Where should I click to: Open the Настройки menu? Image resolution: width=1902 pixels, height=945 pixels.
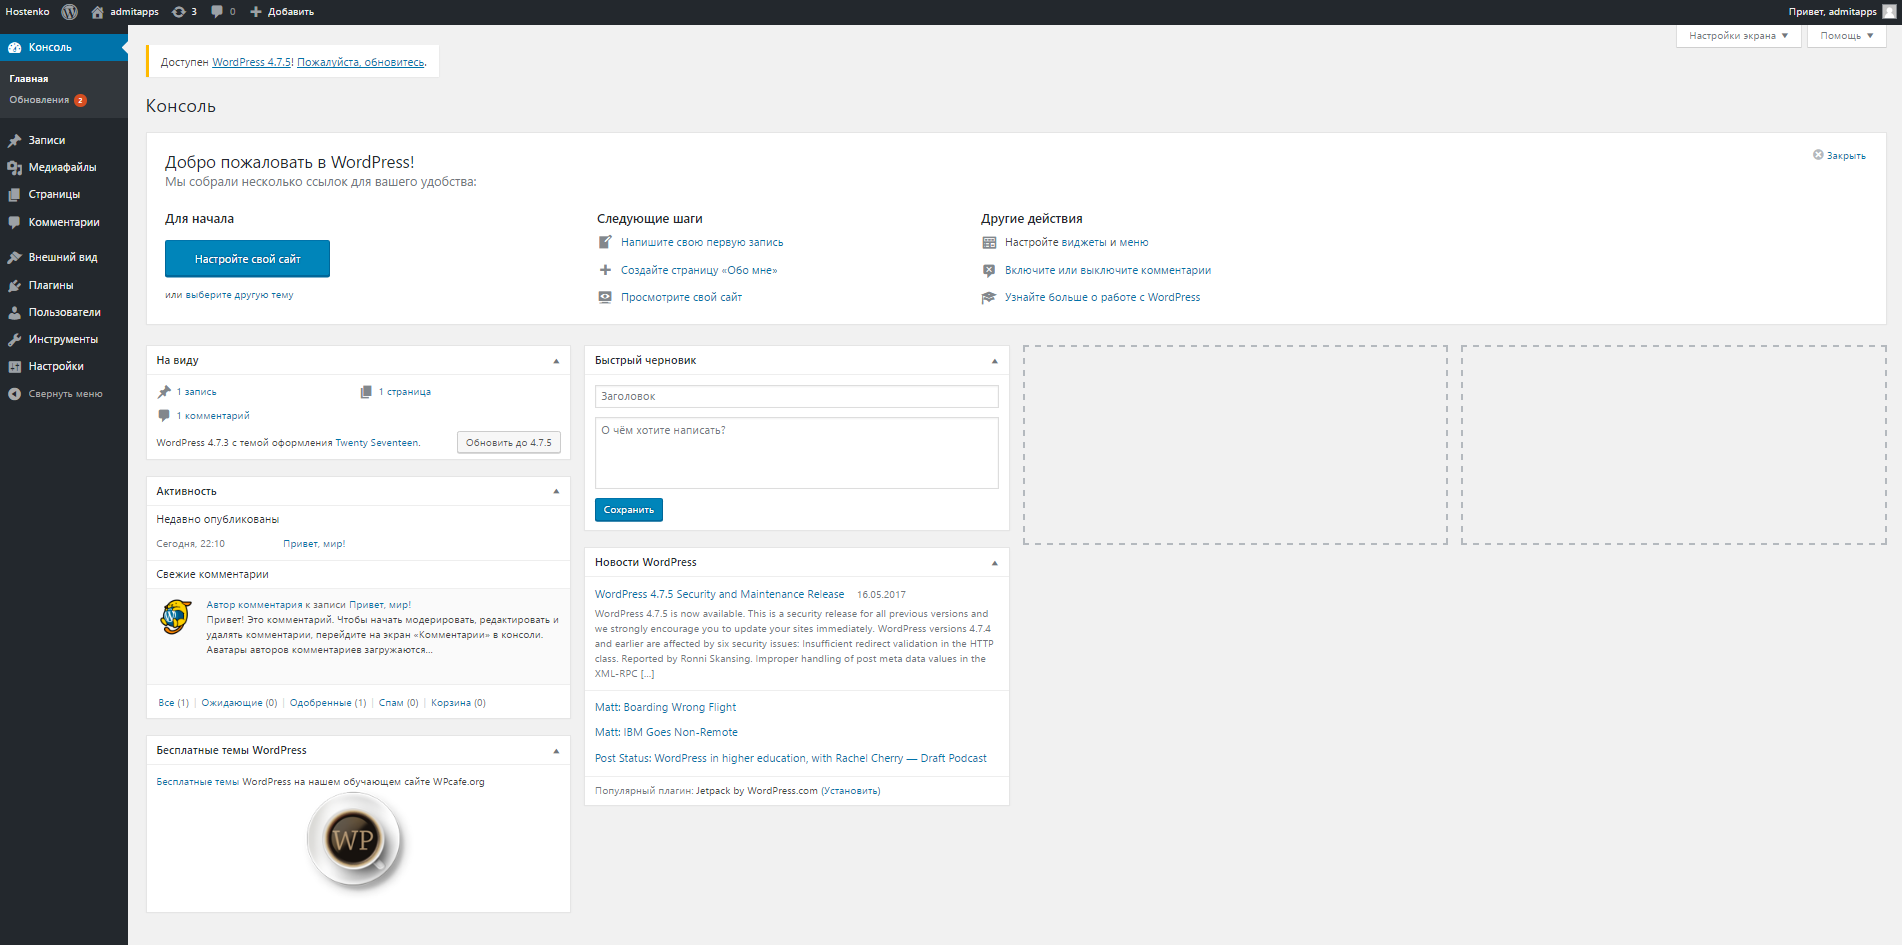click(x=64, y=366)
